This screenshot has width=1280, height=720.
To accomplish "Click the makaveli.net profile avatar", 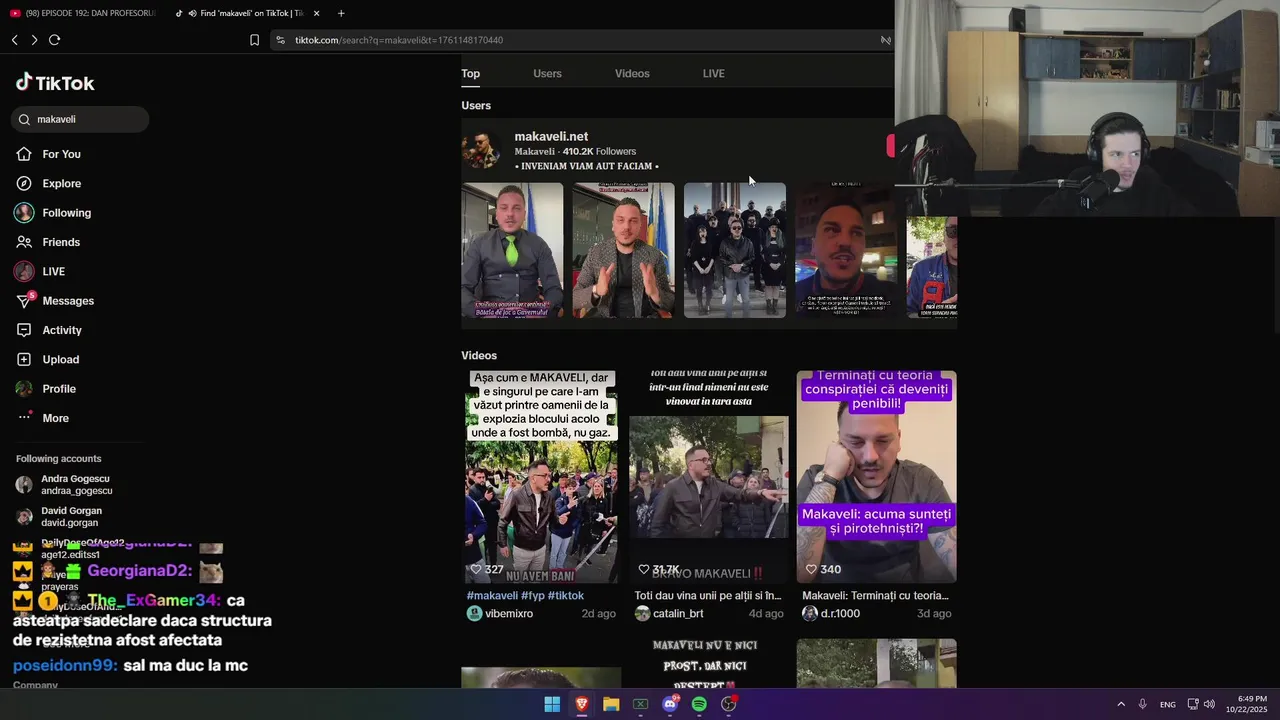I will pyautogui.click(x=481, y=150).
